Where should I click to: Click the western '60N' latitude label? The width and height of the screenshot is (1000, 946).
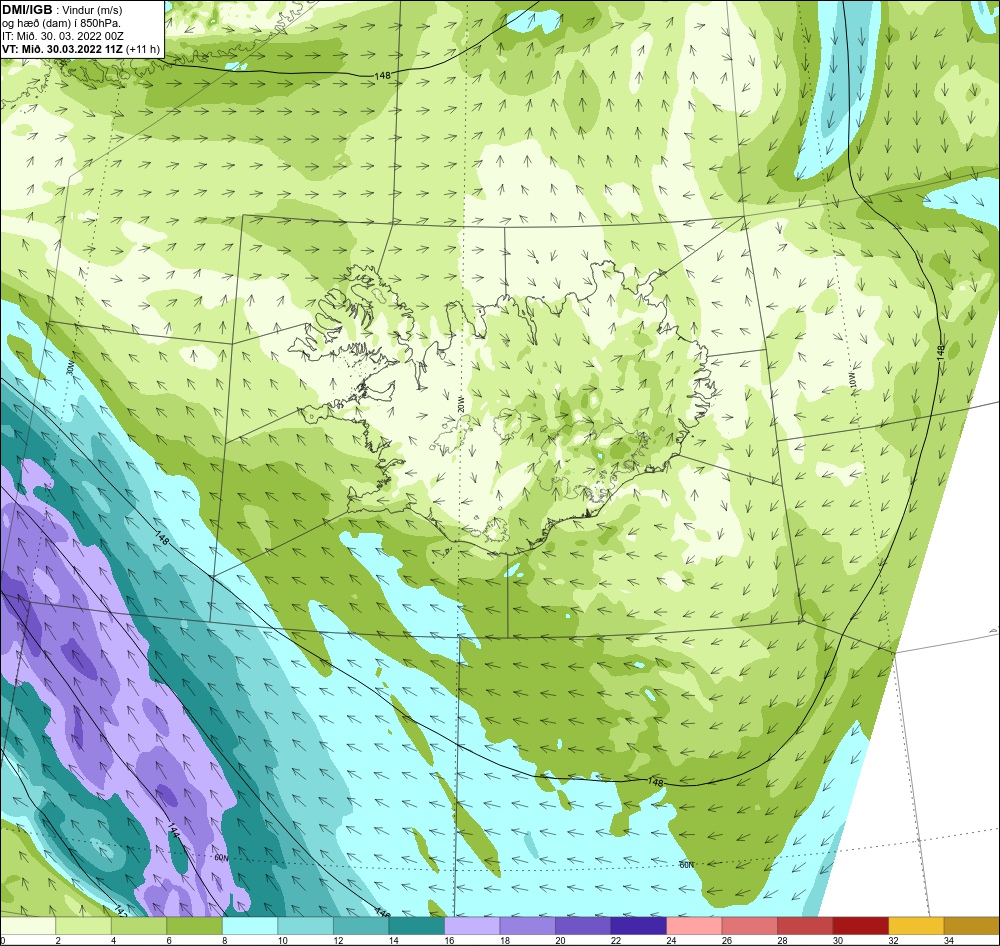click(221, 858)
